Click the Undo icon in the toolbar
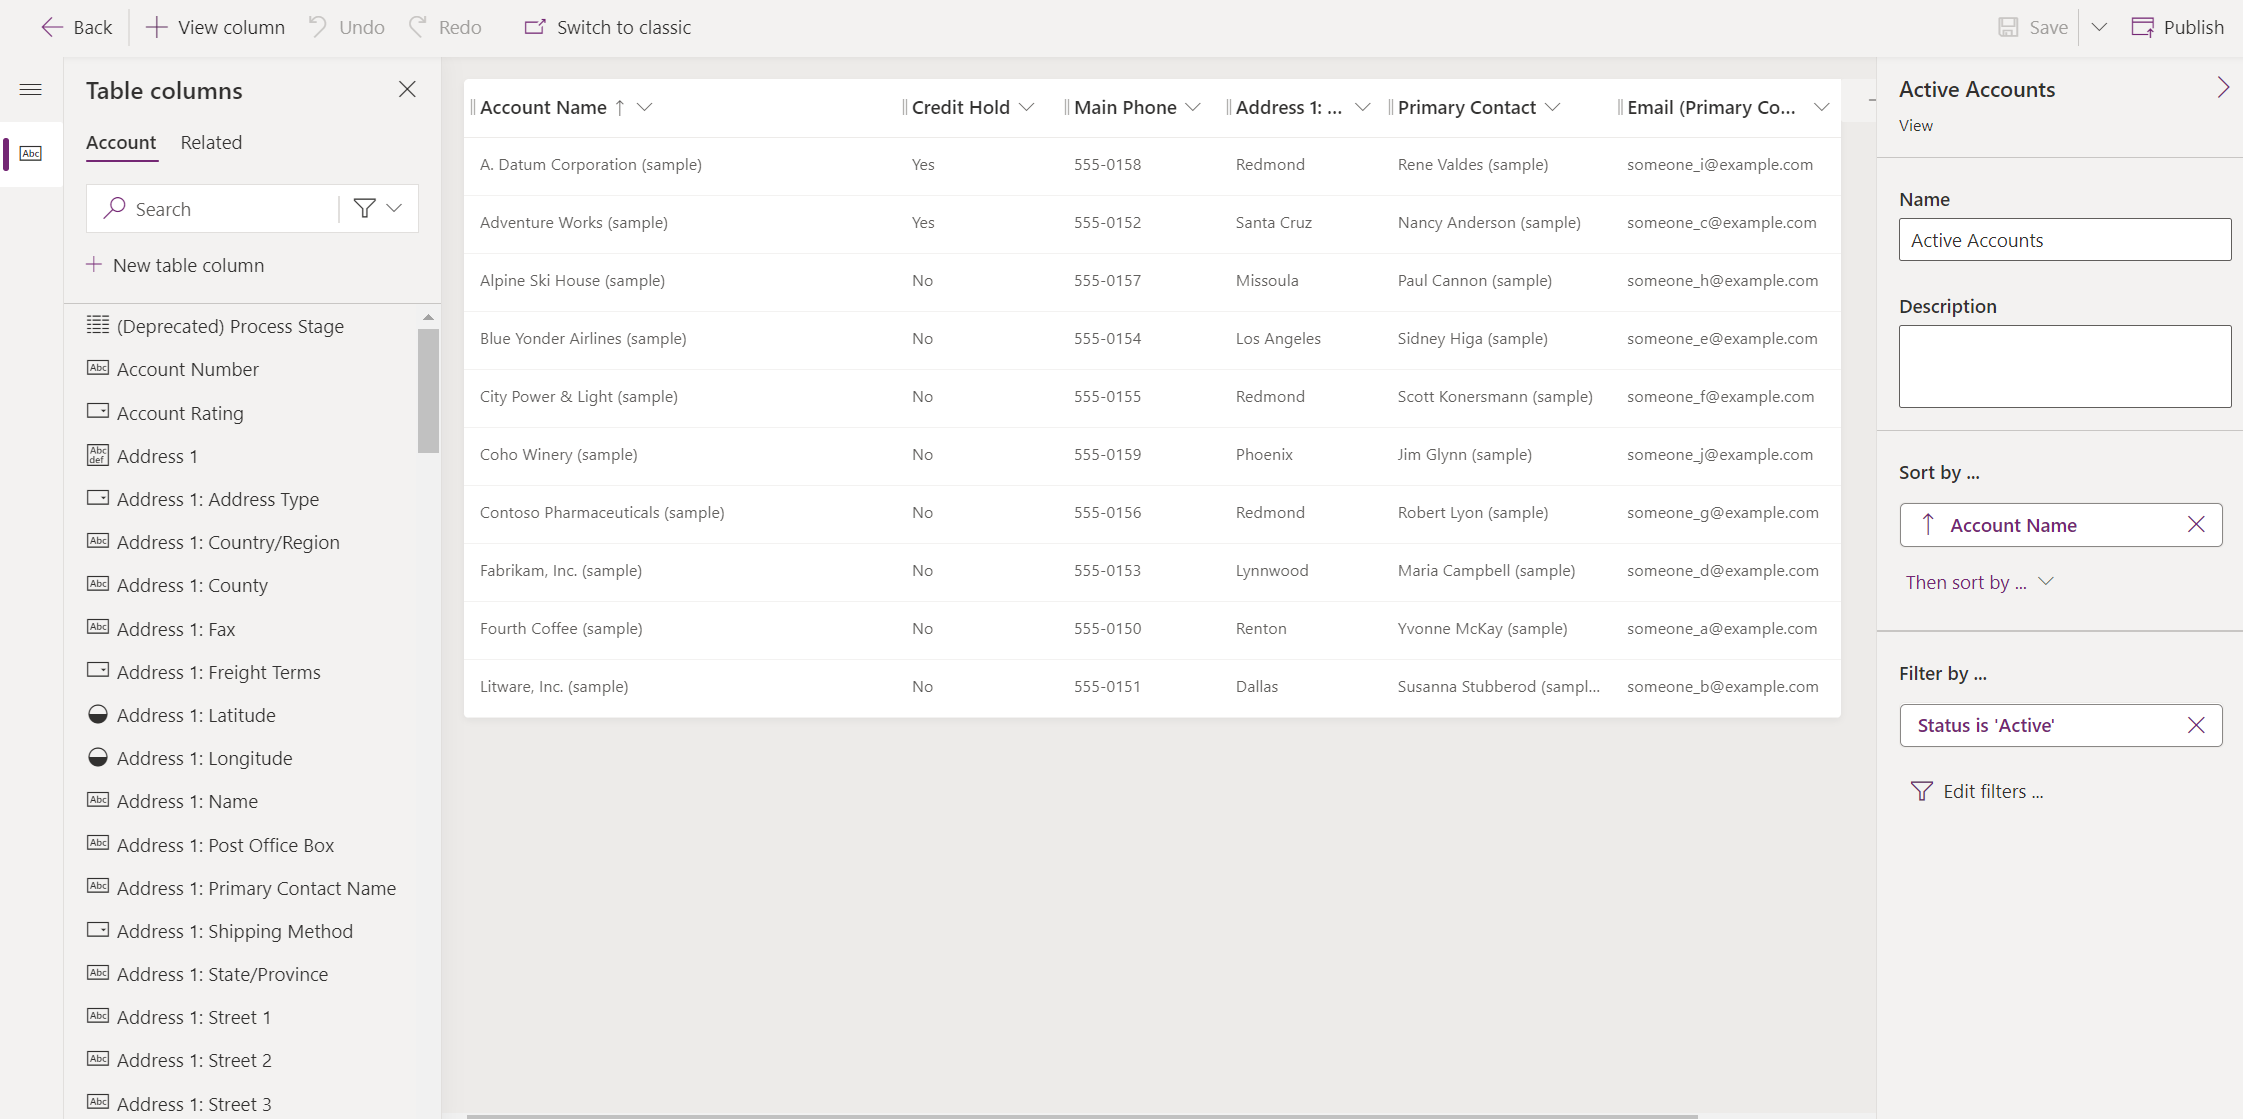Viewport: 2243px width, 1119px height. pyautogui.click(x=318, y=27)
